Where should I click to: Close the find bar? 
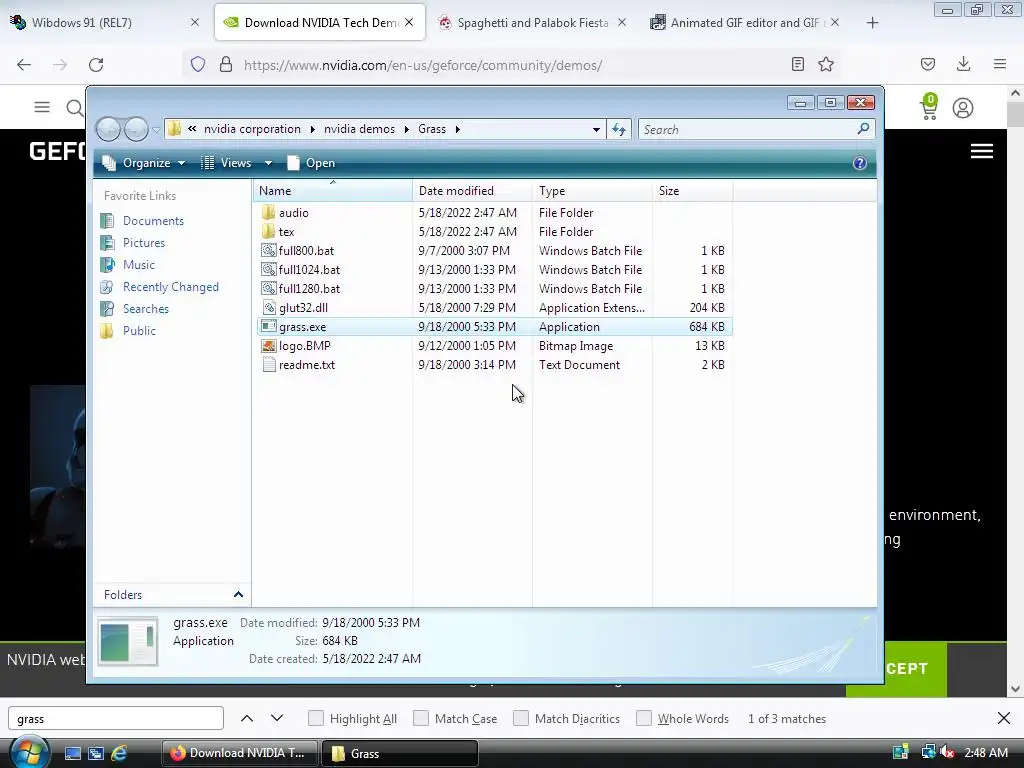[1004, 718]
